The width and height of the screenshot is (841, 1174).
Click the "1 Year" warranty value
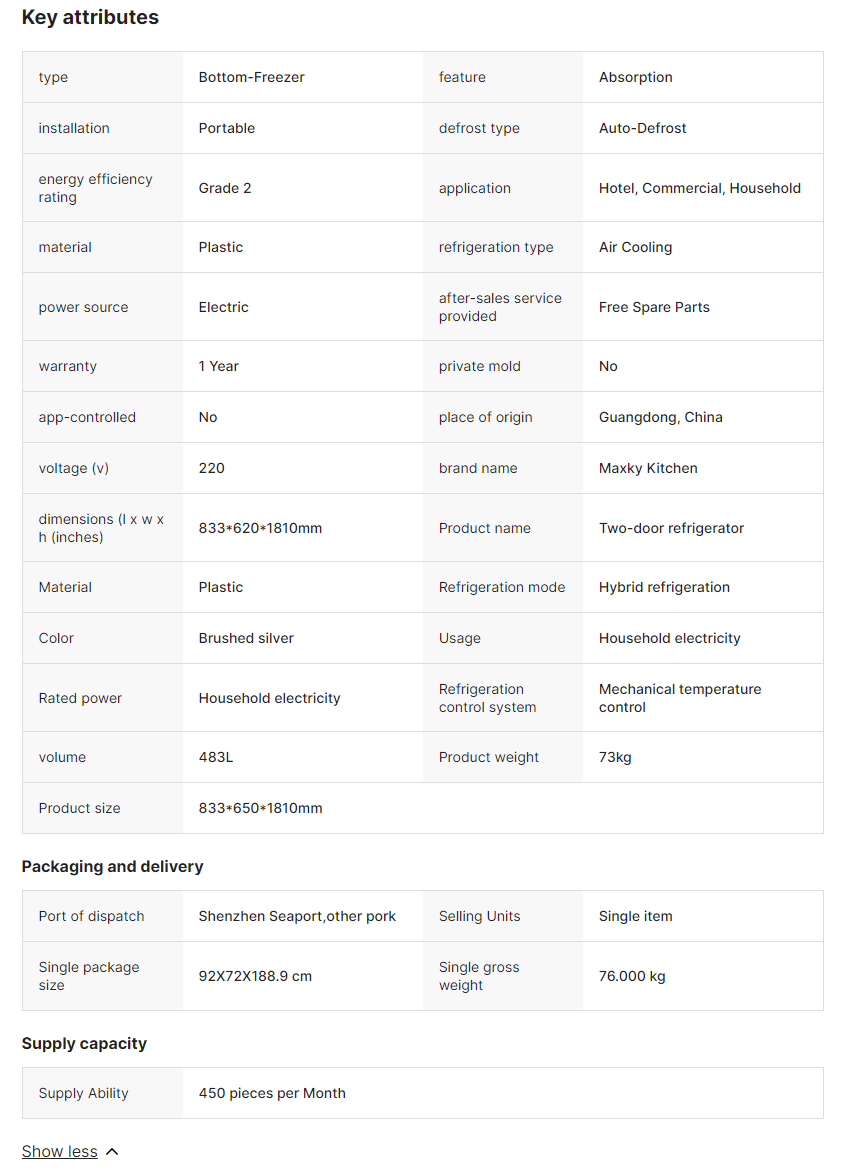click(x=218, y=366)
